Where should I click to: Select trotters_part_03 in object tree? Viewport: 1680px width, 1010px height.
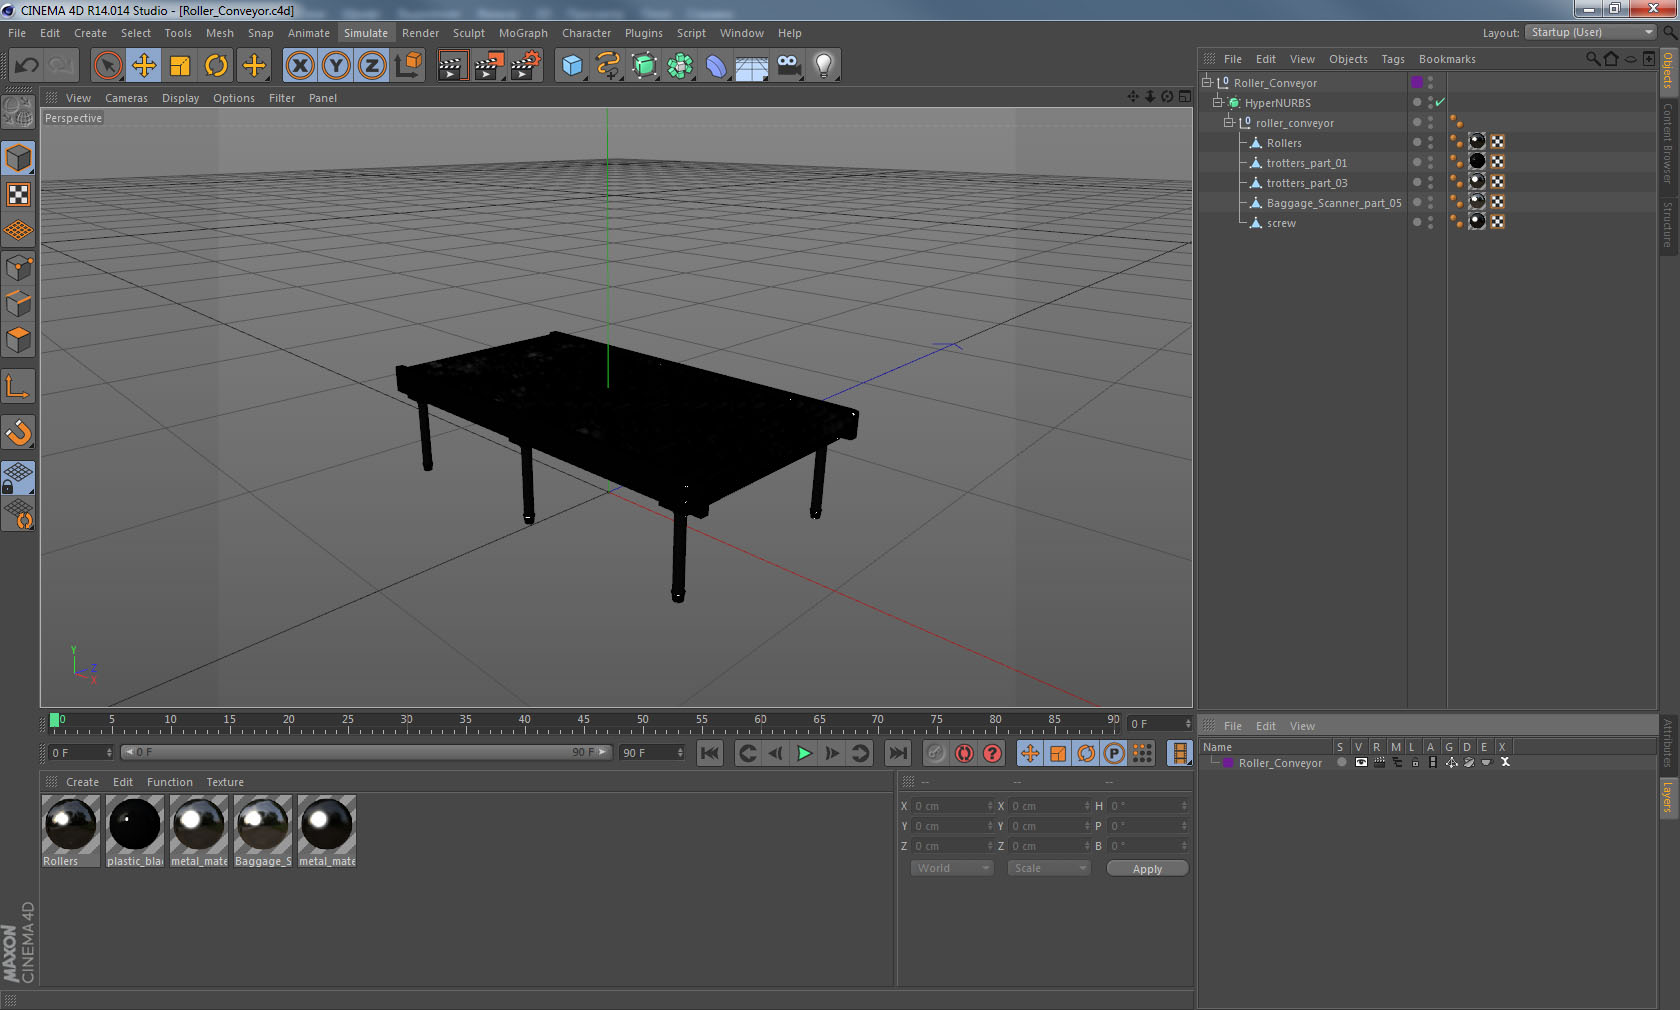(1306, 183)
